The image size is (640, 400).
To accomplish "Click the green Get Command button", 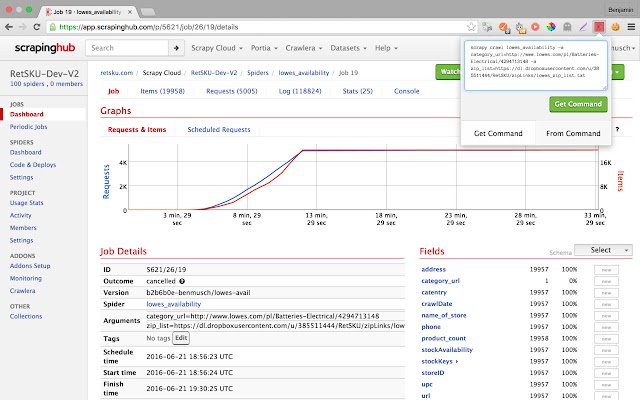I will click(578, 104).
